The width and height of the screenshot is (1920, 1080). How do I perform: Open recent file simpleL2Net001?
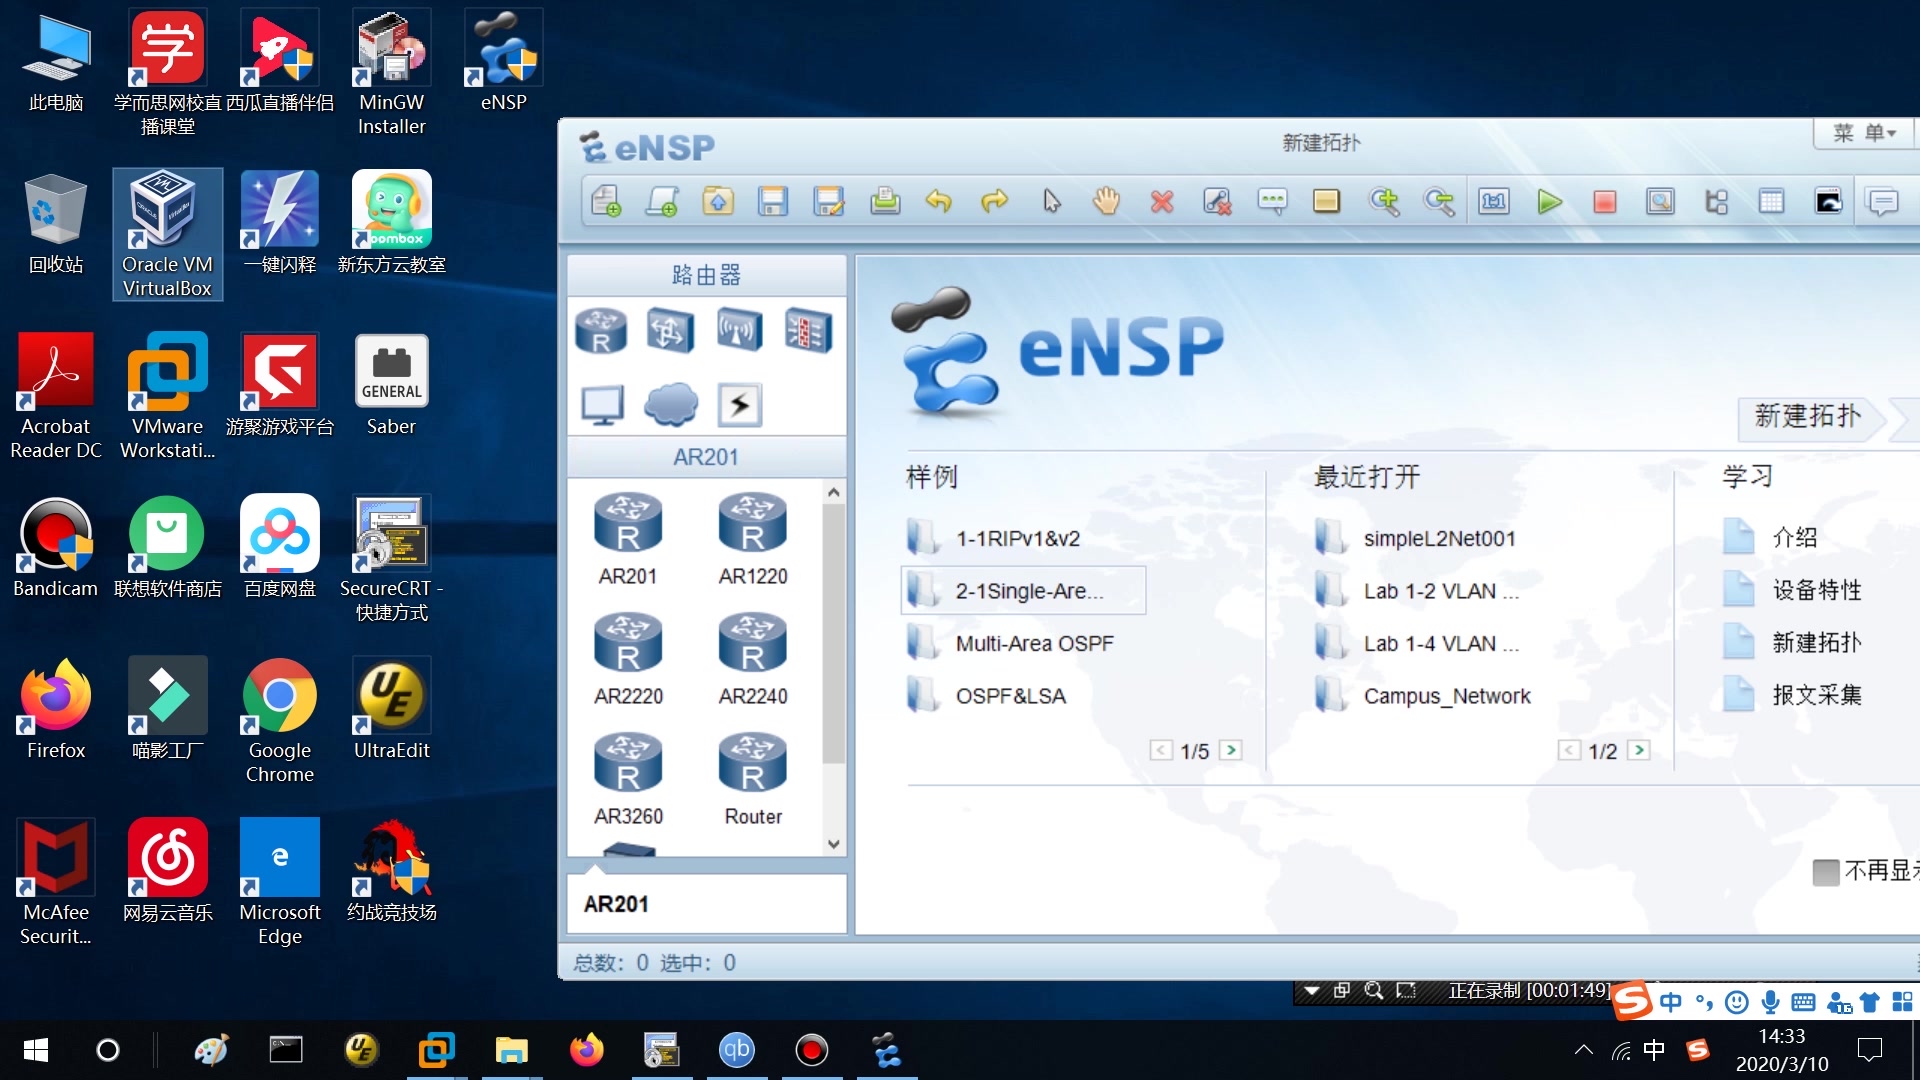coord(1439,538)
